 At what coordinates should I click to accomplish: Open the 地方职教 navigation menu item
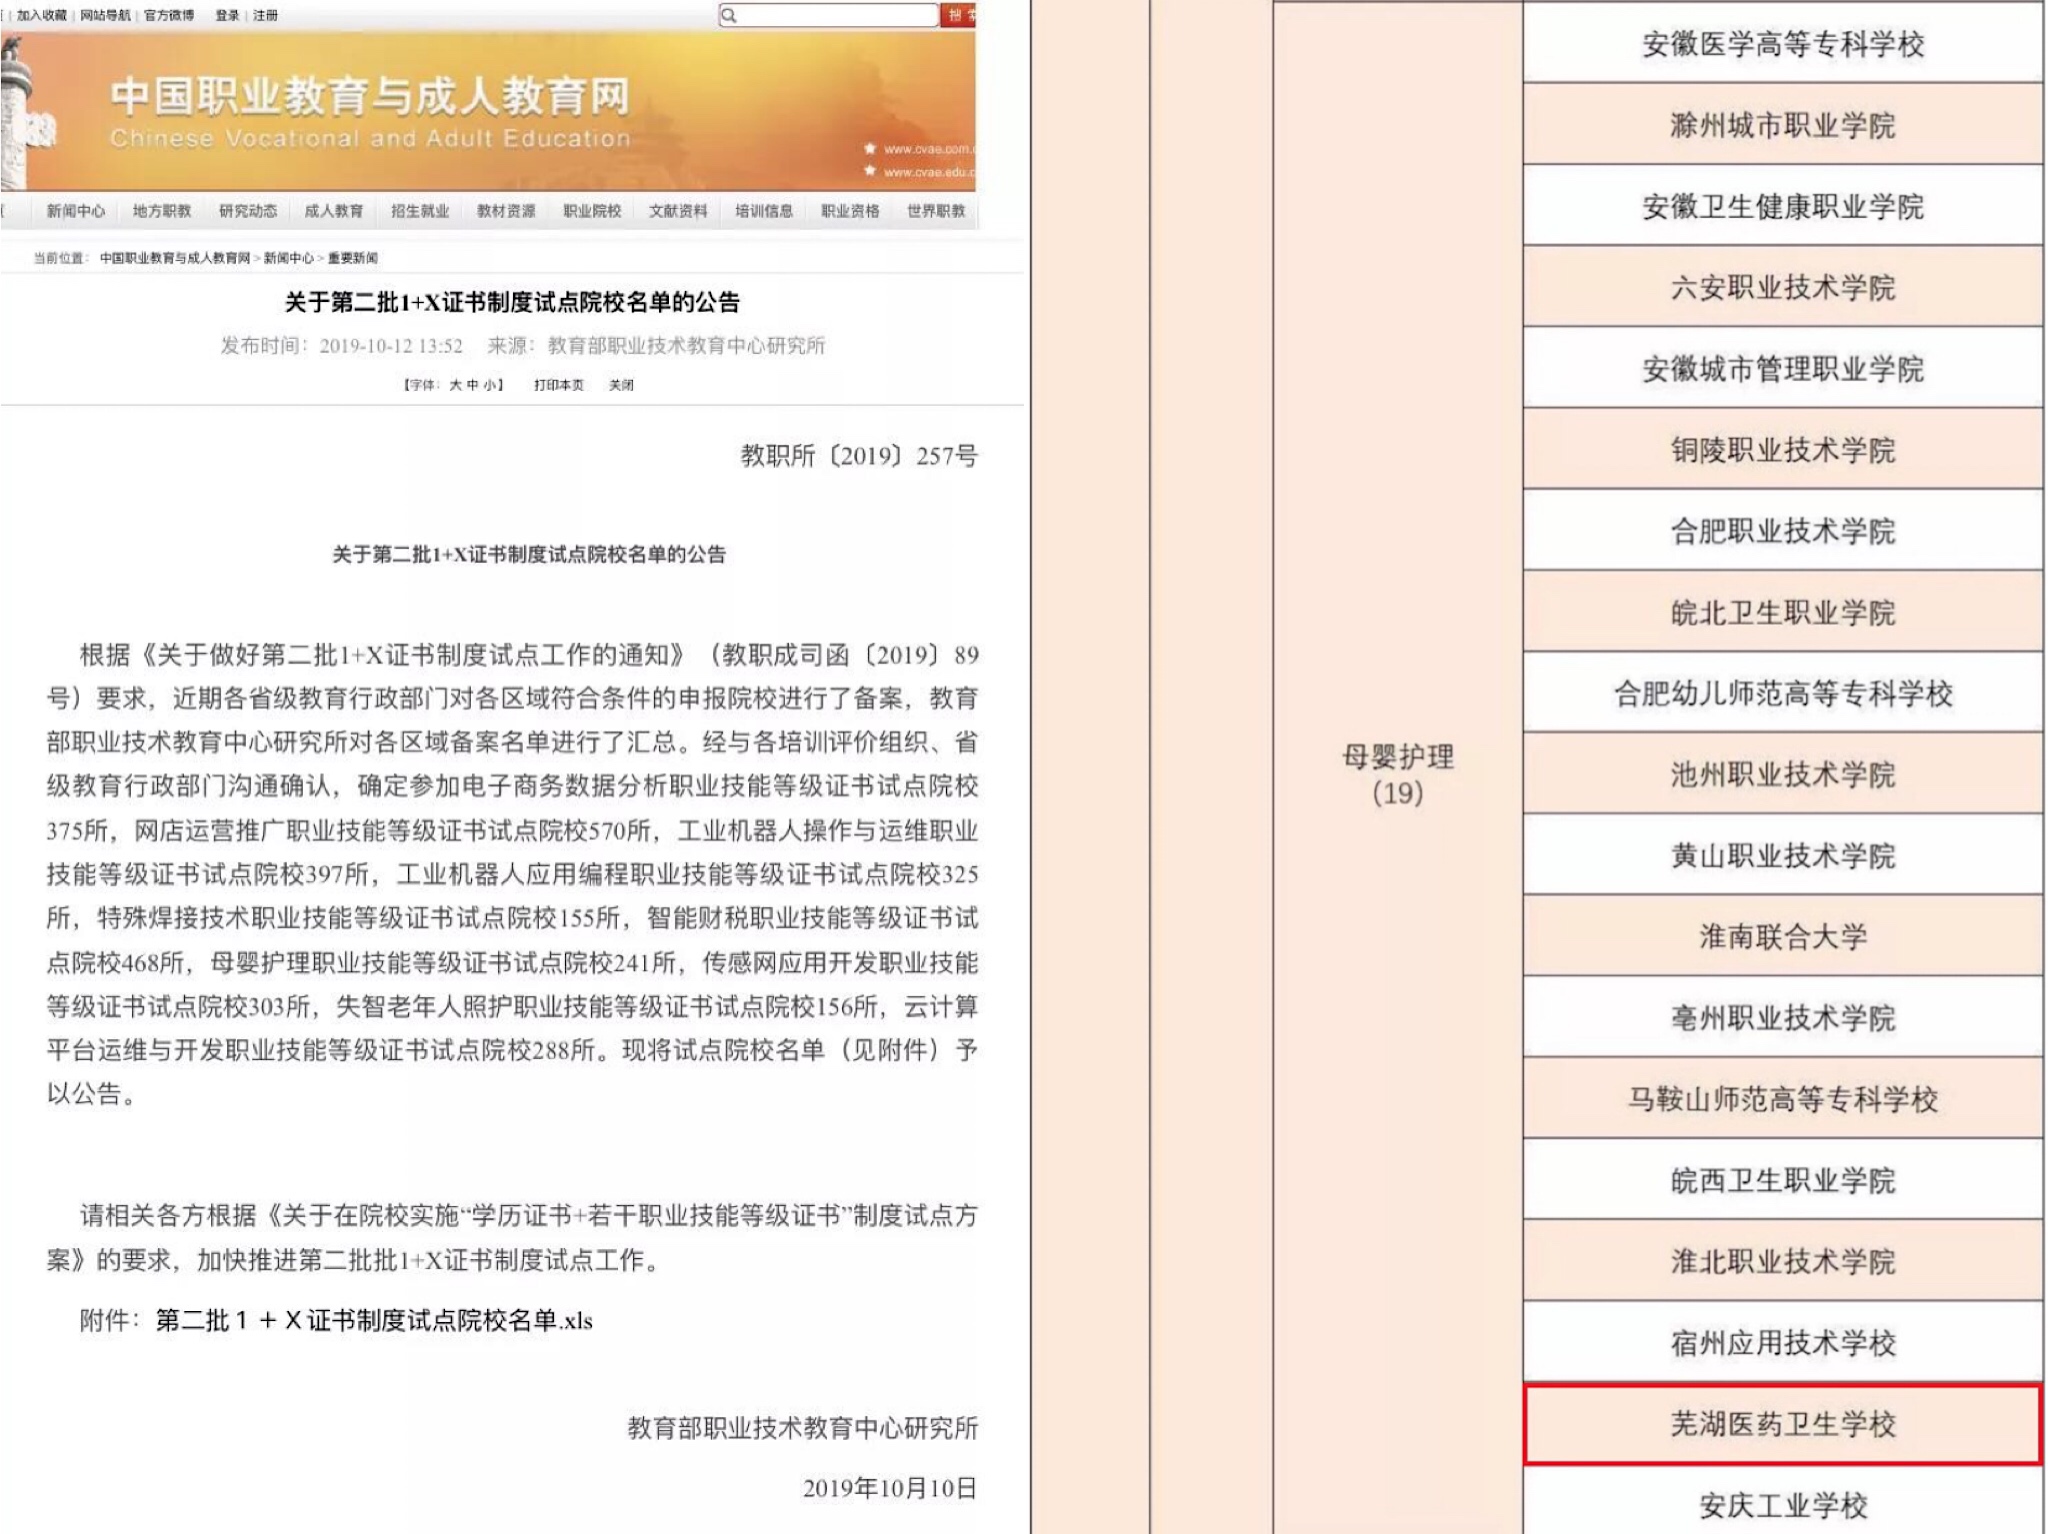point(162,211)
